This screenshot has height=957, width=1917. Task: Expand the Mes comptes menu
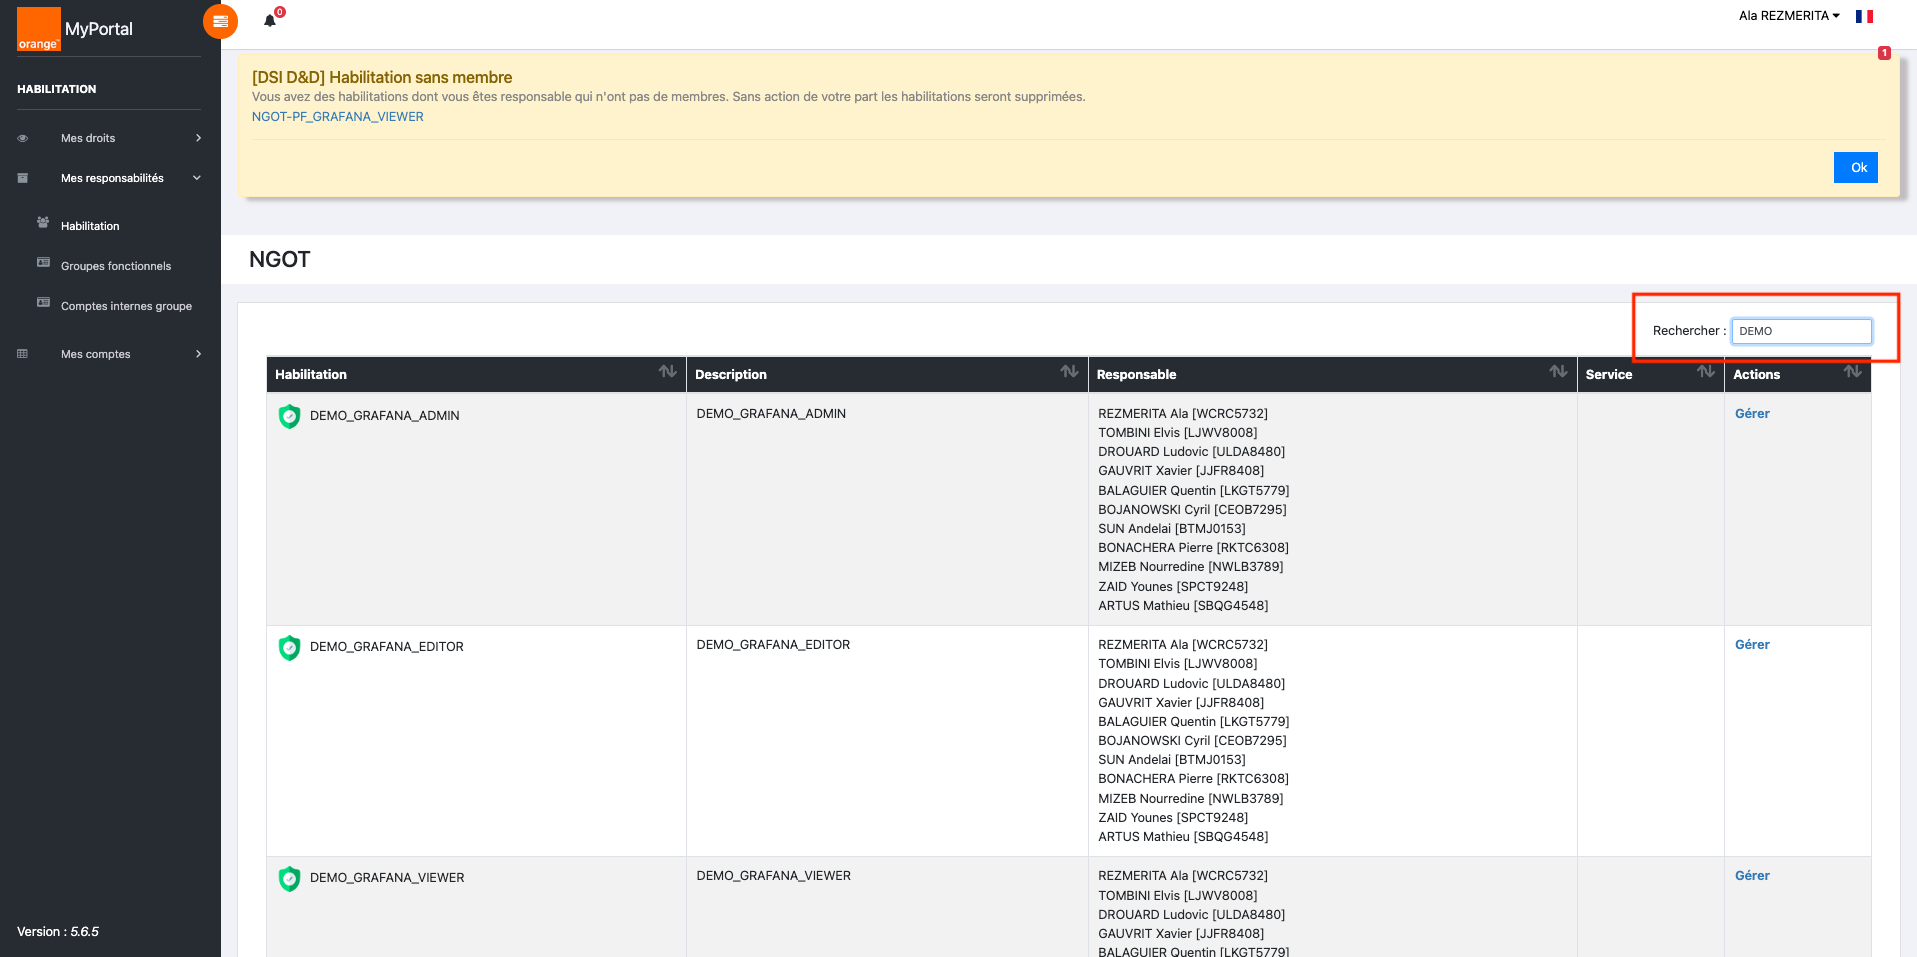click(x=110, y=354)
